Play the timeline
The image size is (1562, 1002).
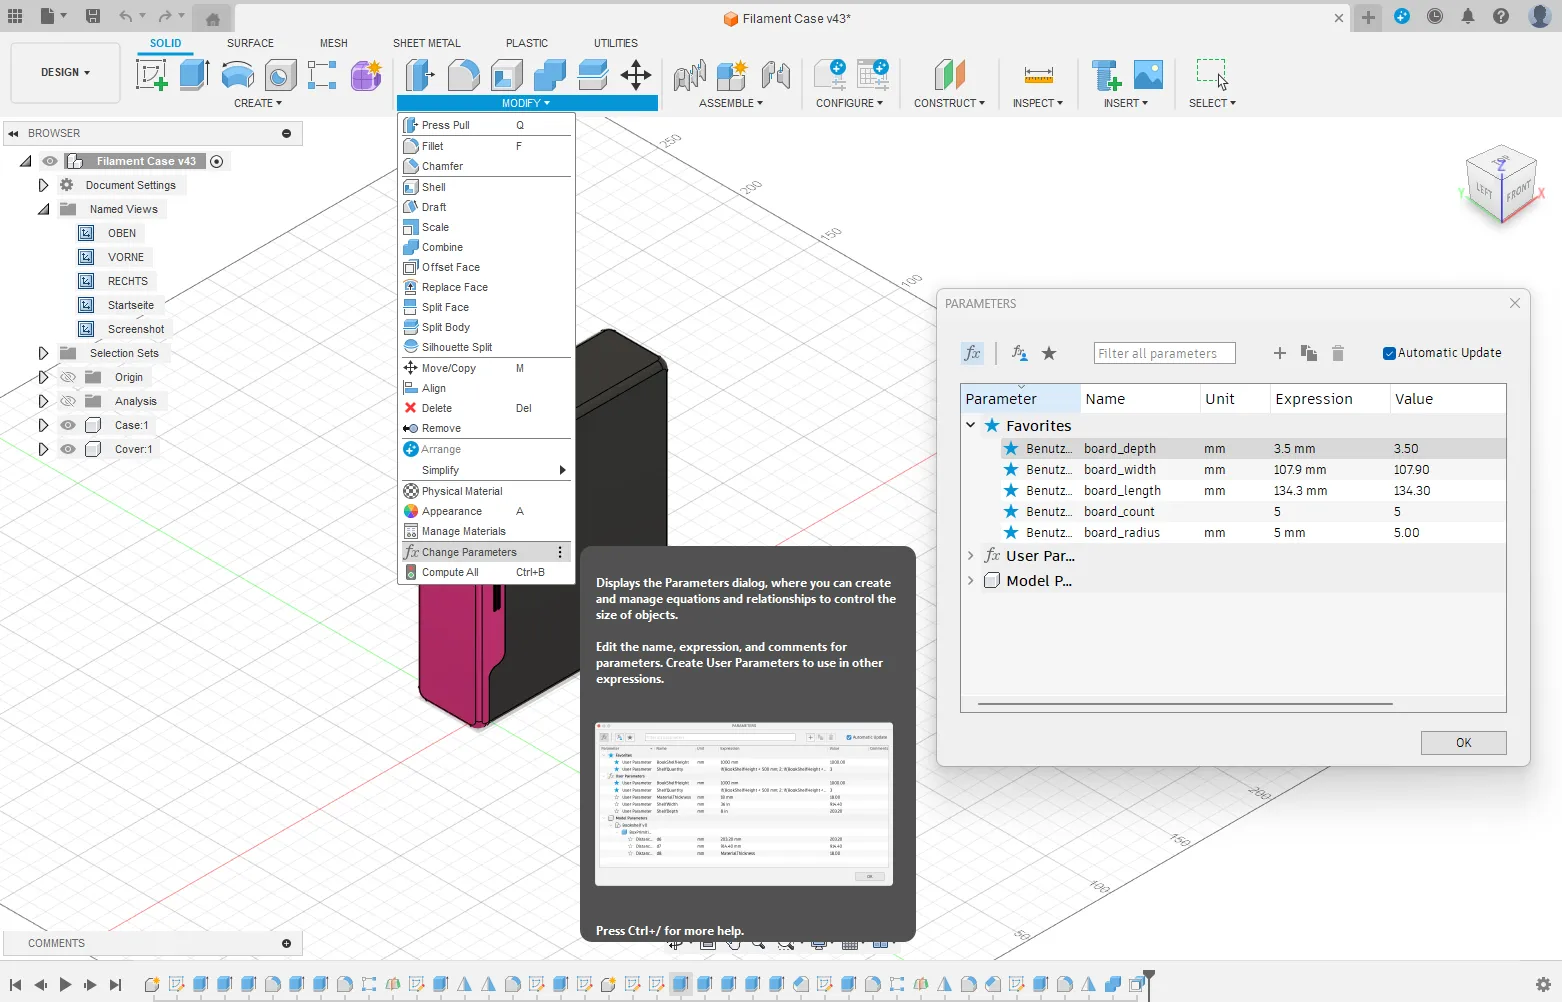point(65,985)
